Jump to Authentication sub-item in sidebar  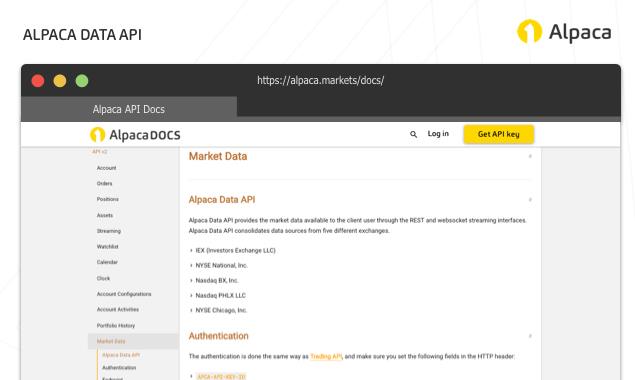(x=119, y=368)
